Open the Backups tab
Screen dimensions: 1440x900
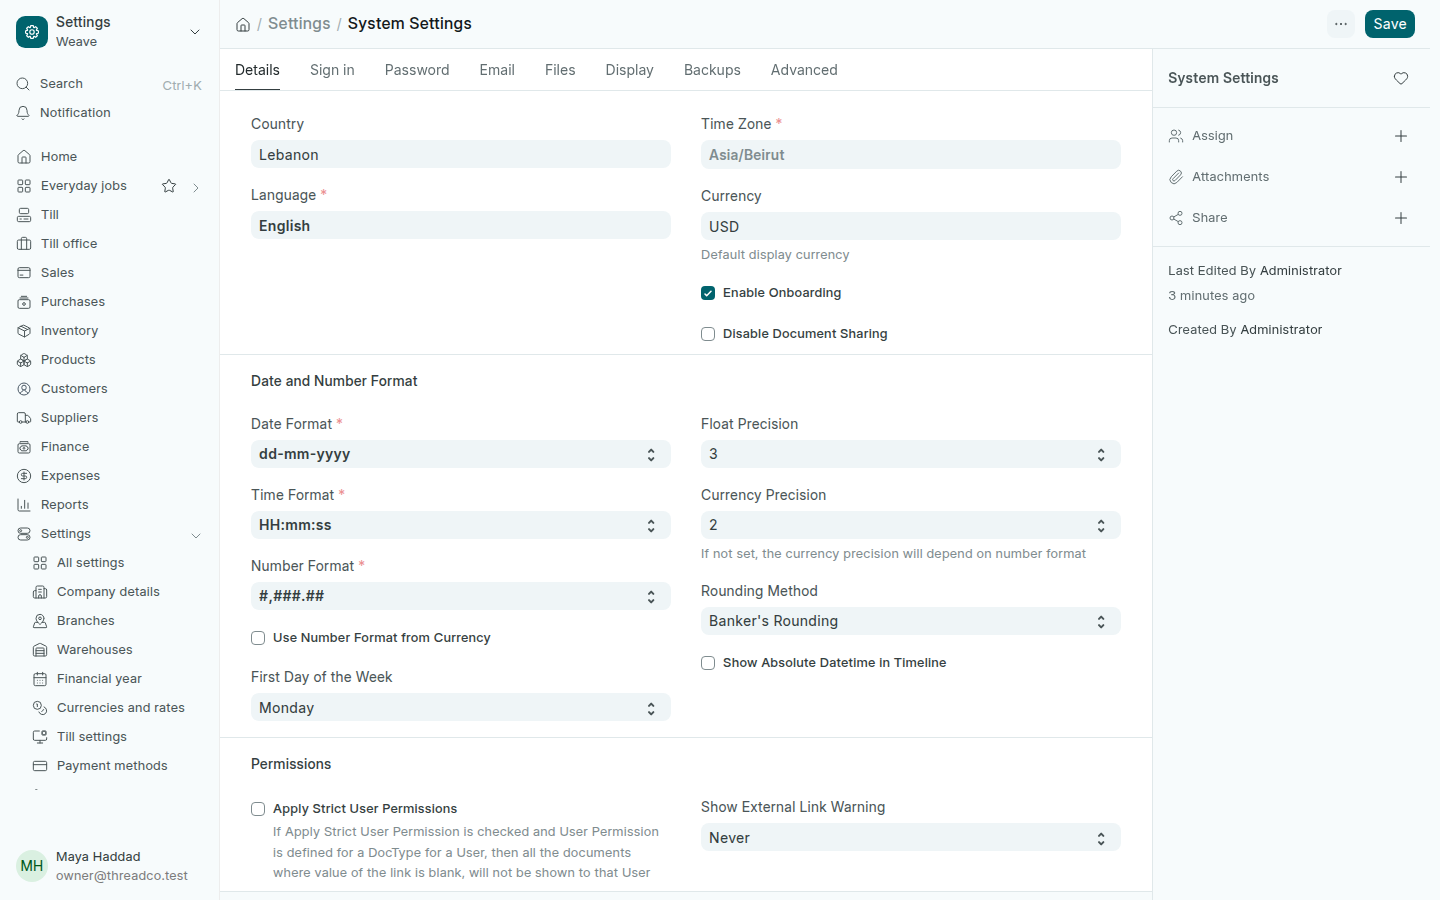pyautogui.click(x=712, y=70)
